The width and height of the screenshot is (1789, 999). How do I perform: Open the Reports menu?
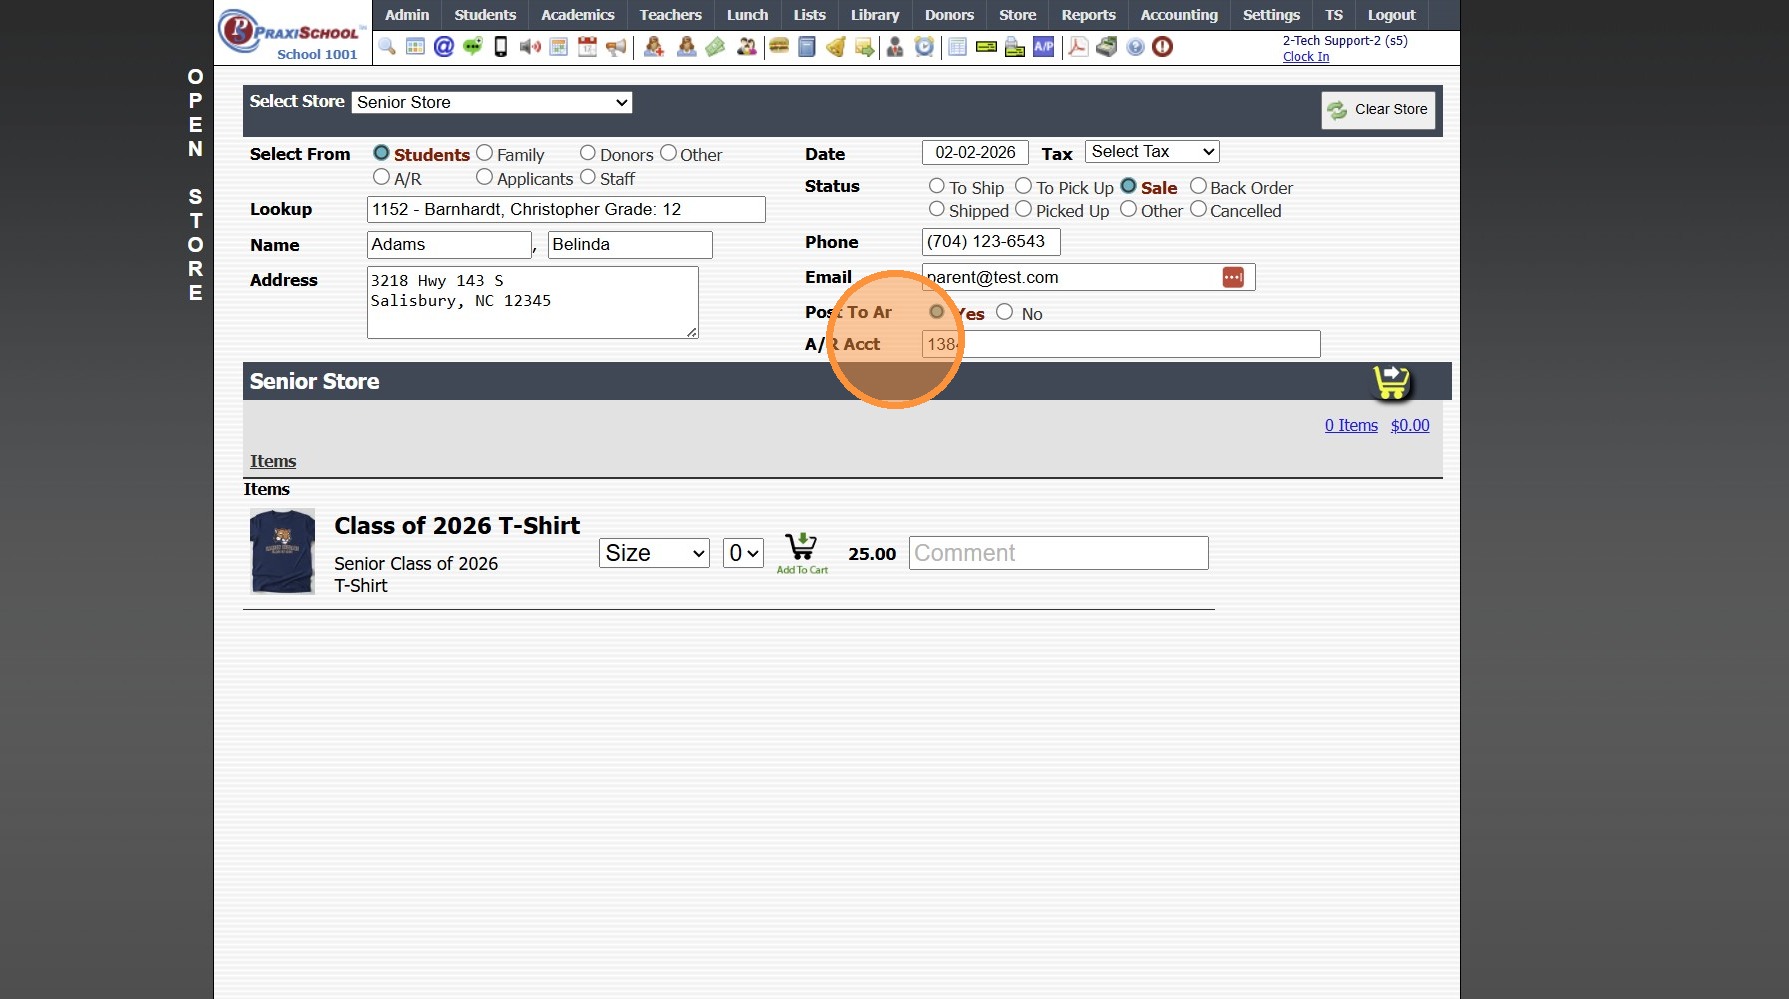1088,15
